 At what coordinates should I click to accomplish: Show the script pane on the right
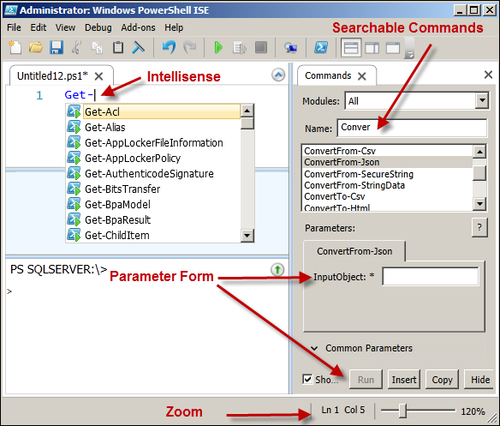coord(372,48)
